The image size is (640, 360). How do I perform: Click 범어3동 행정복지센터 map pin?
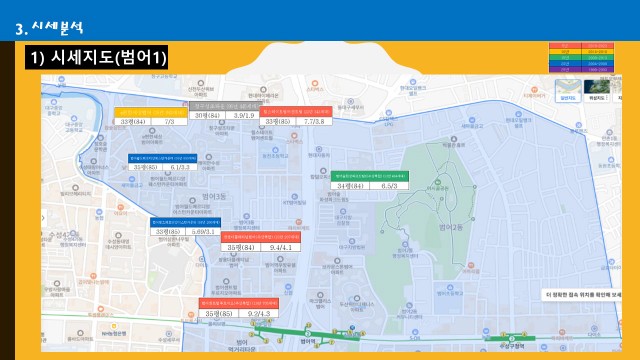[x=247, y=216]
